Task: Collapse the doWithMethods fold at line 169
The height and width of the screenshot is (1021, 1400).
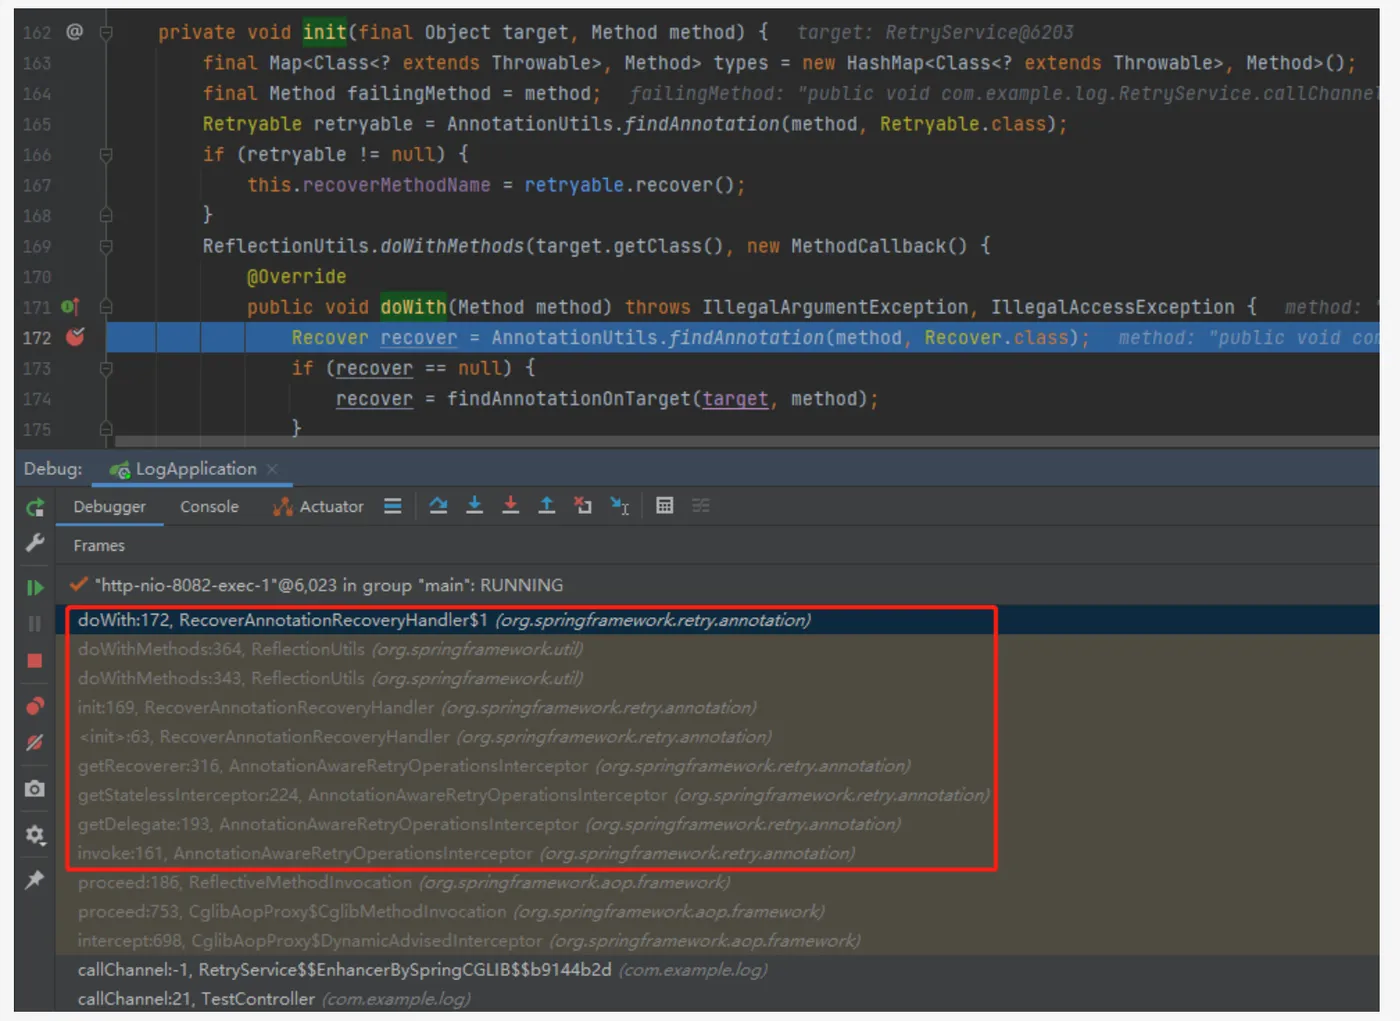Action: coord(106,246)
